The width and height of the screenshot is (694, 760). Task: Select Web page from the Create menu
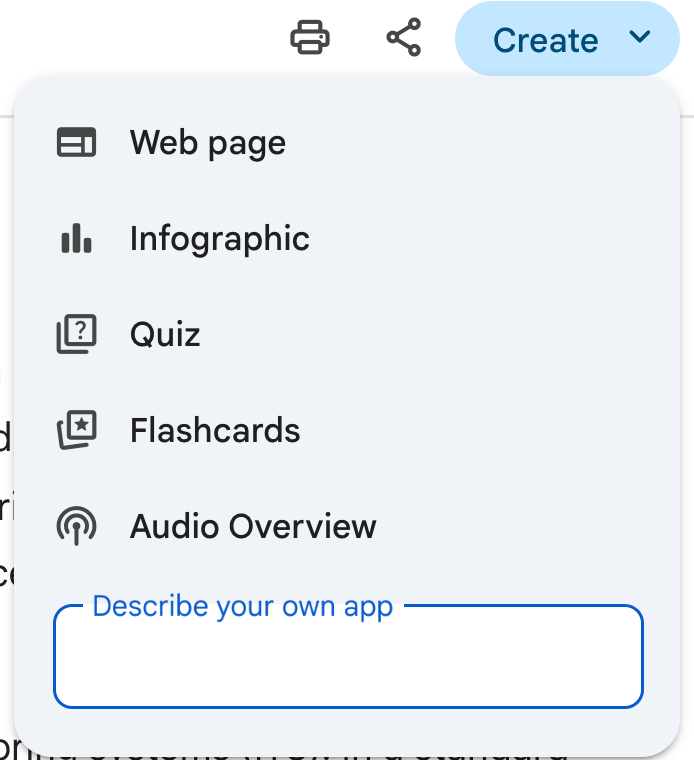tap(208, 143)
